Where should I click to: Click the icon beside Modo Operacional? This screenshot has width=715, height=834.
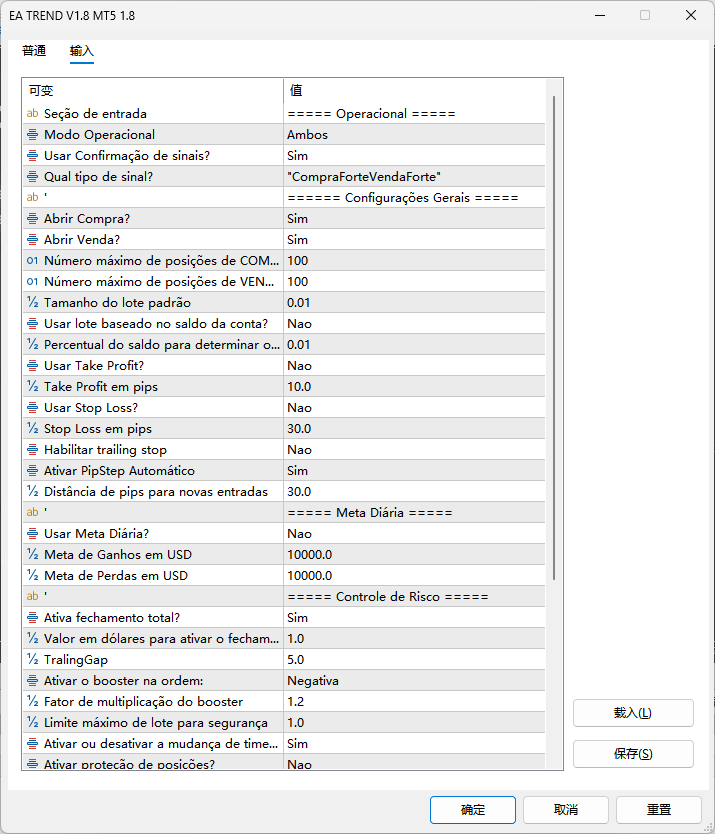pyautogui.click(x=32, y=135)
